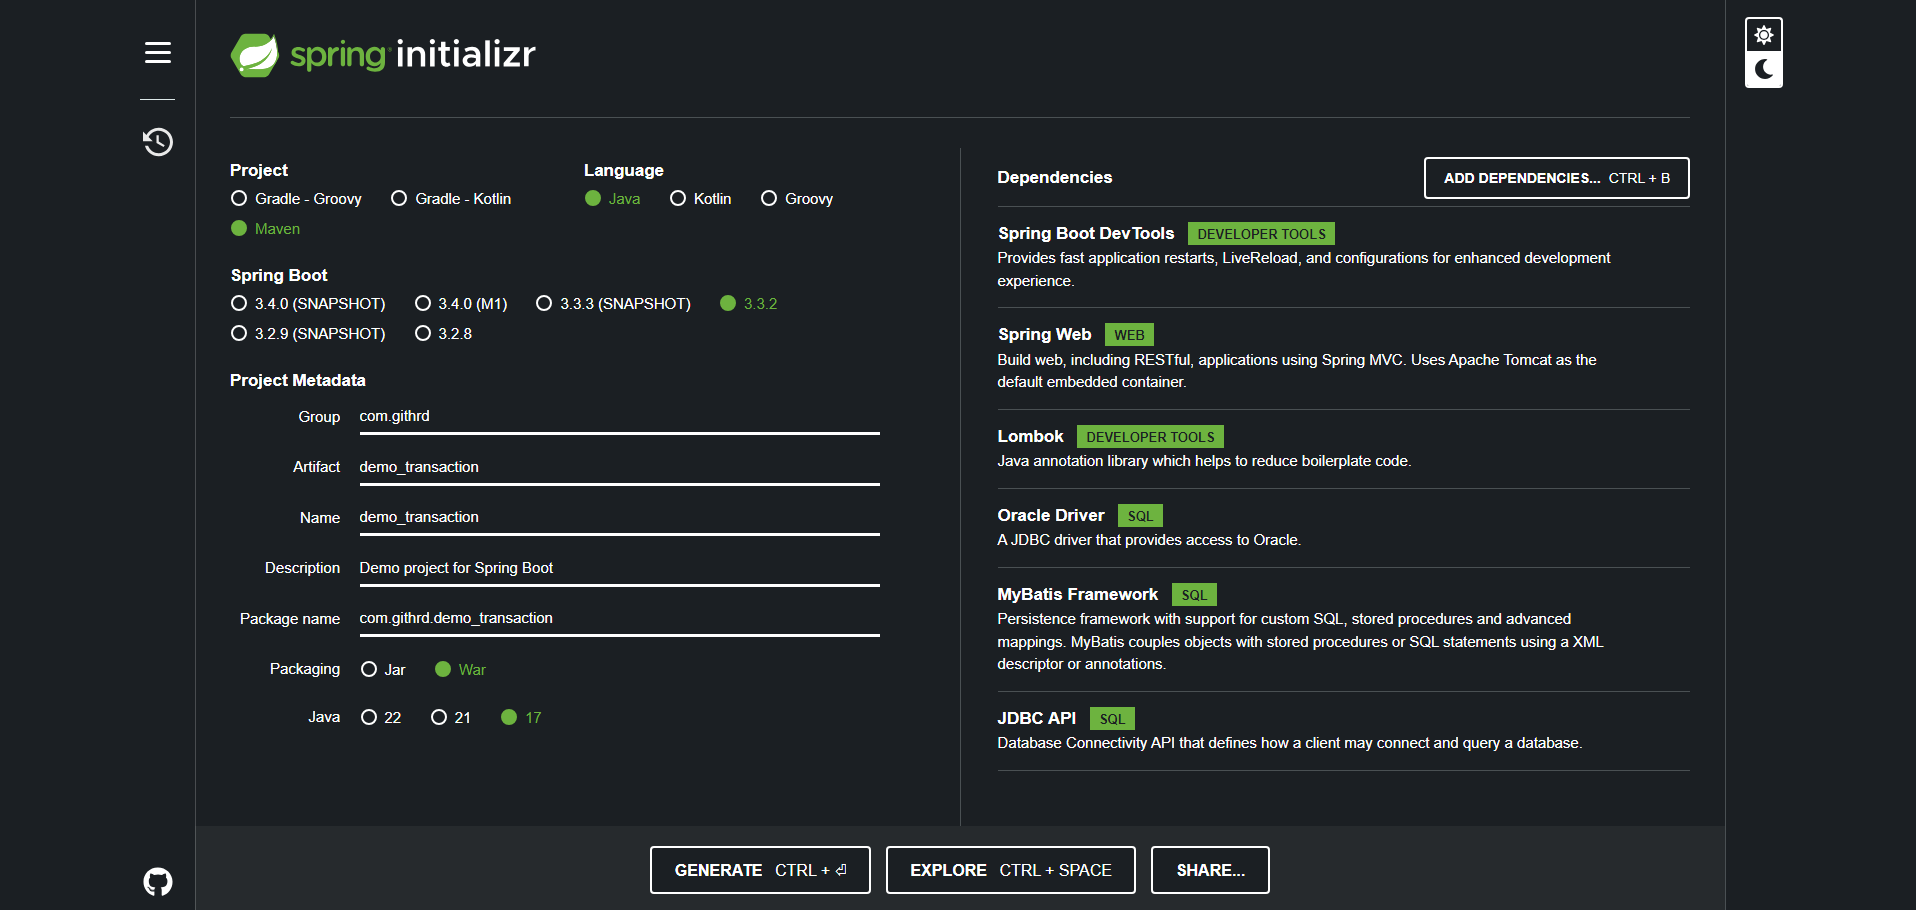1916x910 pixels.
Task: Click the Project Metadata heading
Action: tap(298, 380)
